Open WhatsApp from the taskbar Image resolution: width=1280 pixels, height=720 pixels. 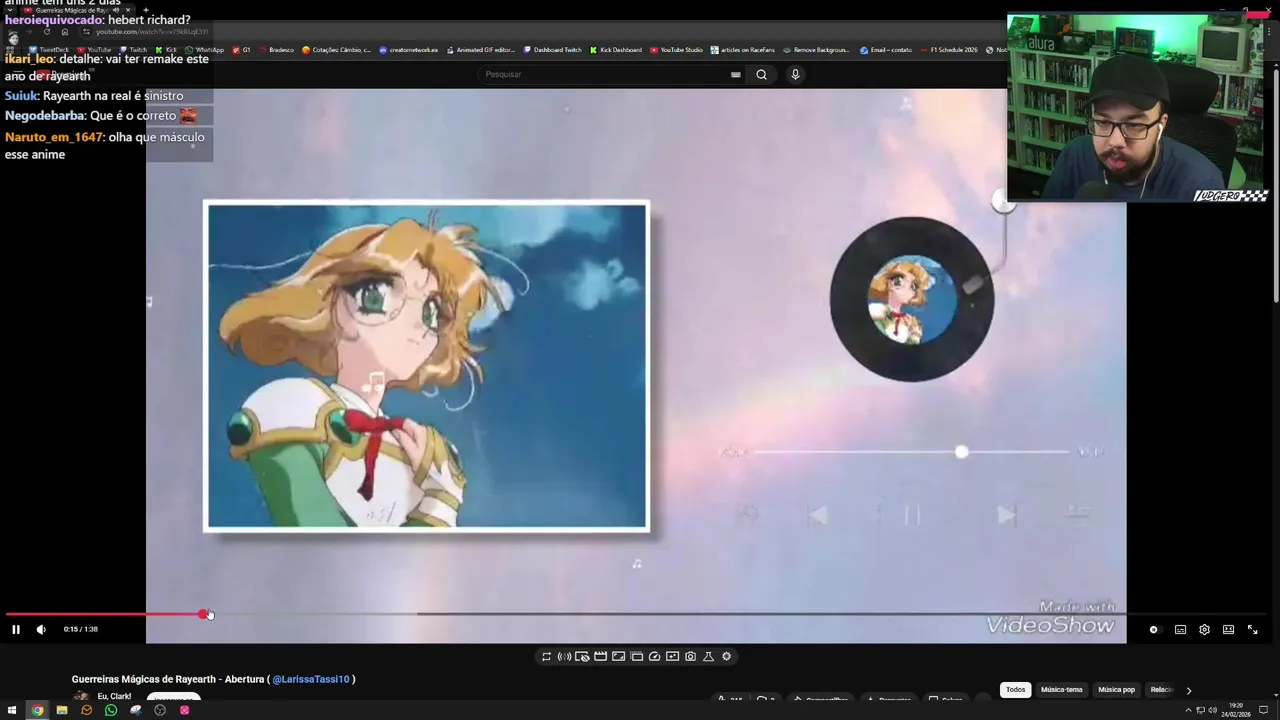coord(111,710)
